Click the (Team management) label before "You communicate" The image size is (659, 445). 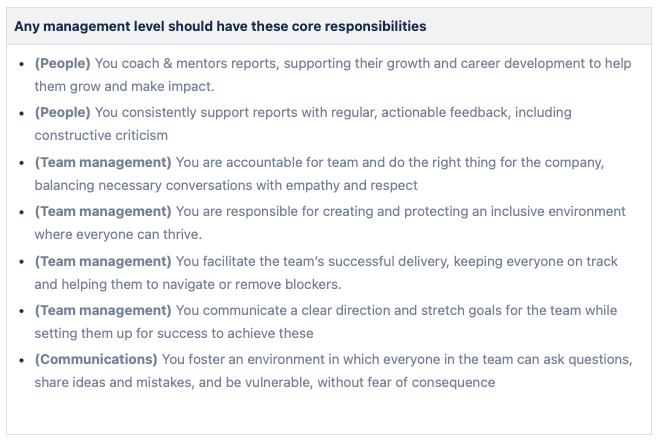pyautogui.click(x=103, y=310)
